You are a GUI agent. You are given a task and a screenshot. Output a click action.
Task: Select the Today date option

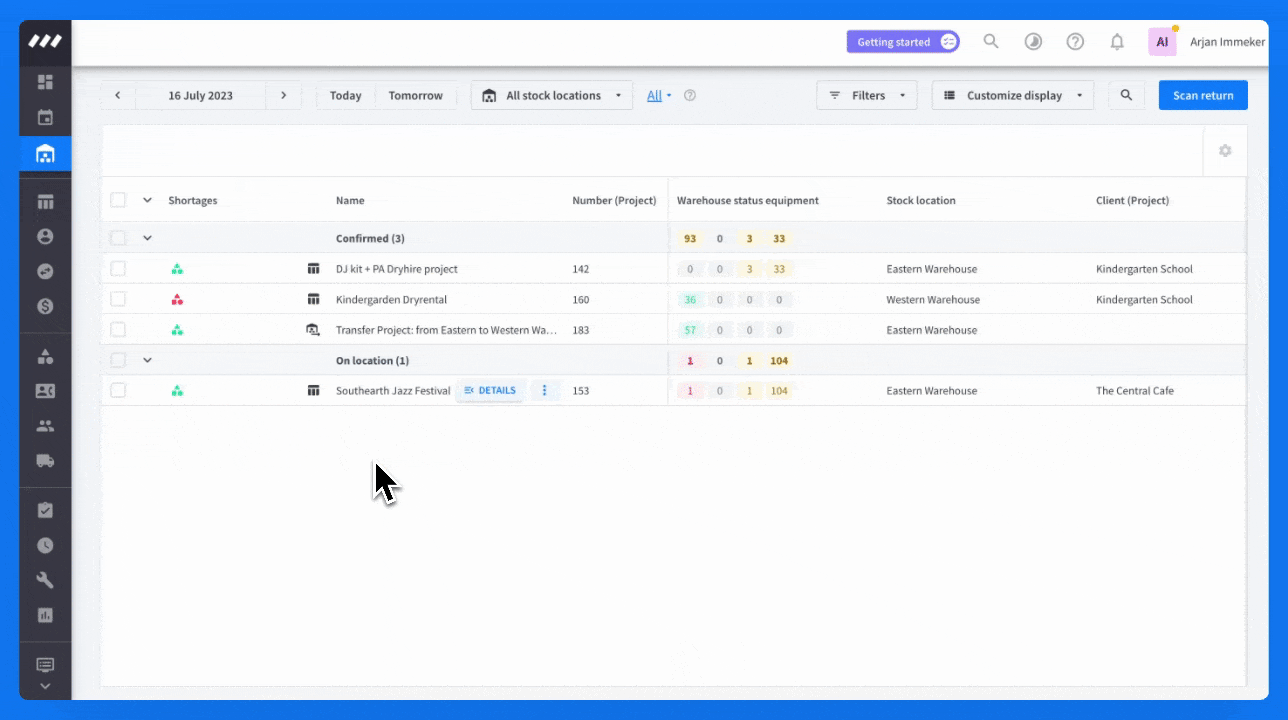coord(345,96)
